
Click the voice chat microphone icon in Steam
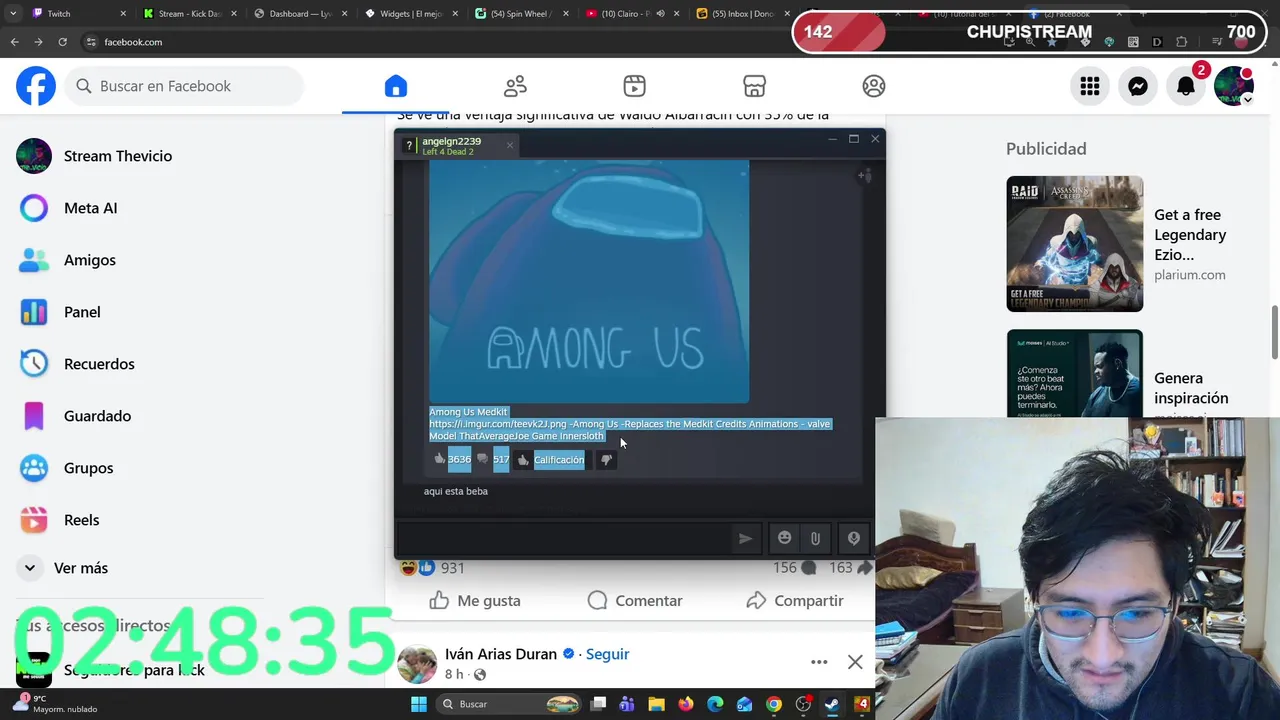tap(853, 538)
